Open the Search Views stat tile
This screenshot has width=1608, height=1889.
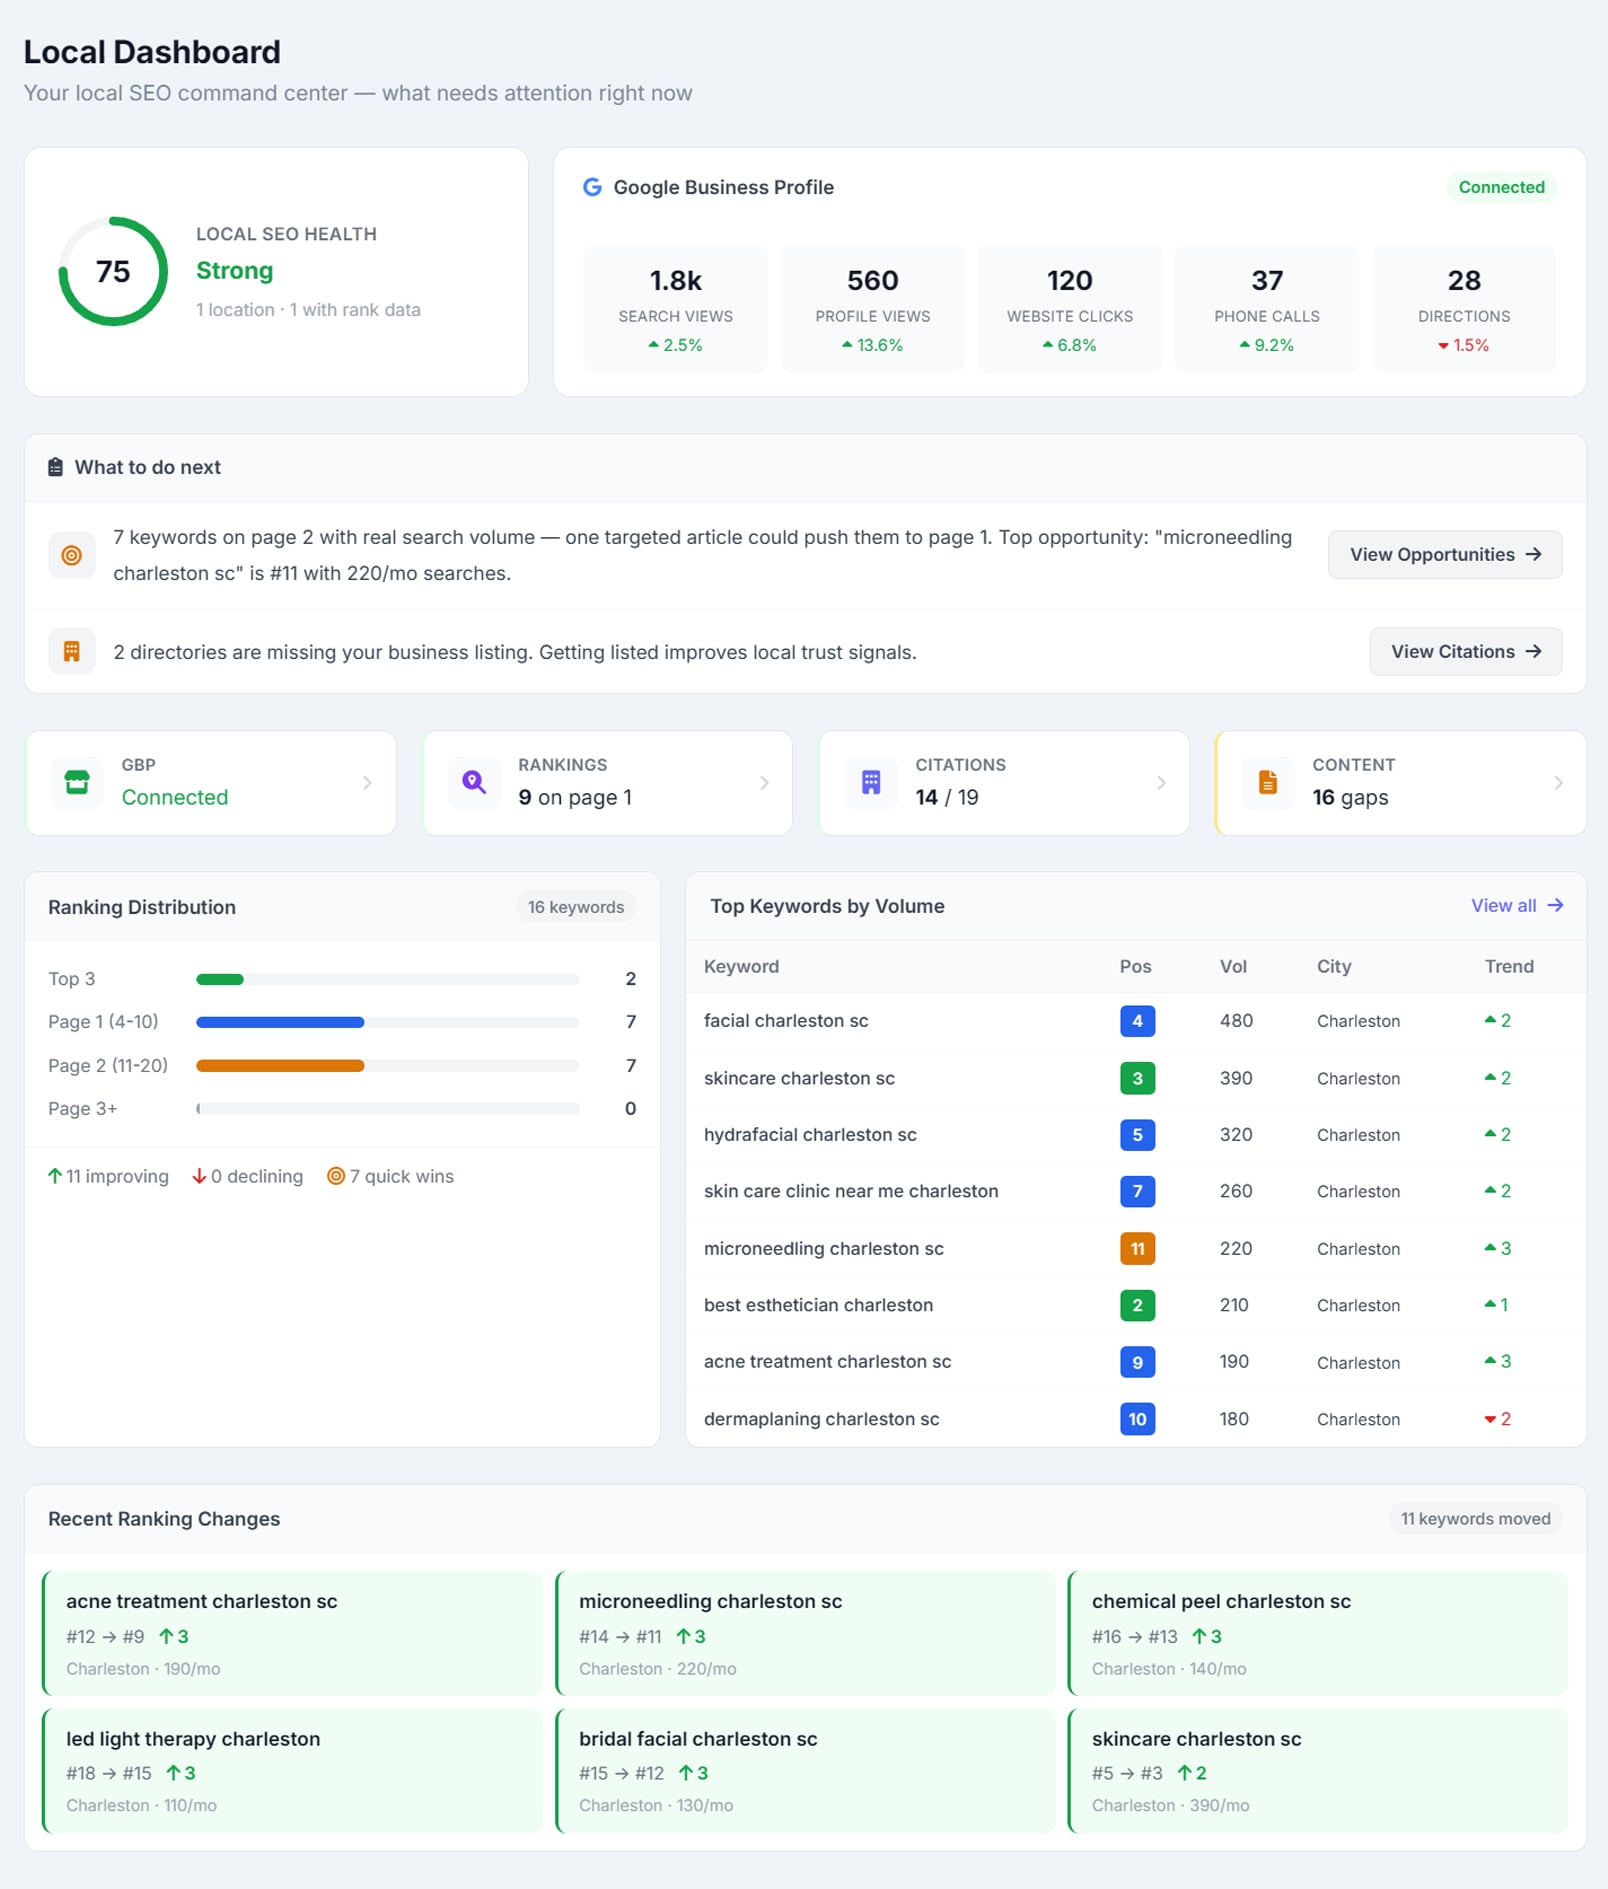pos(676,308)
